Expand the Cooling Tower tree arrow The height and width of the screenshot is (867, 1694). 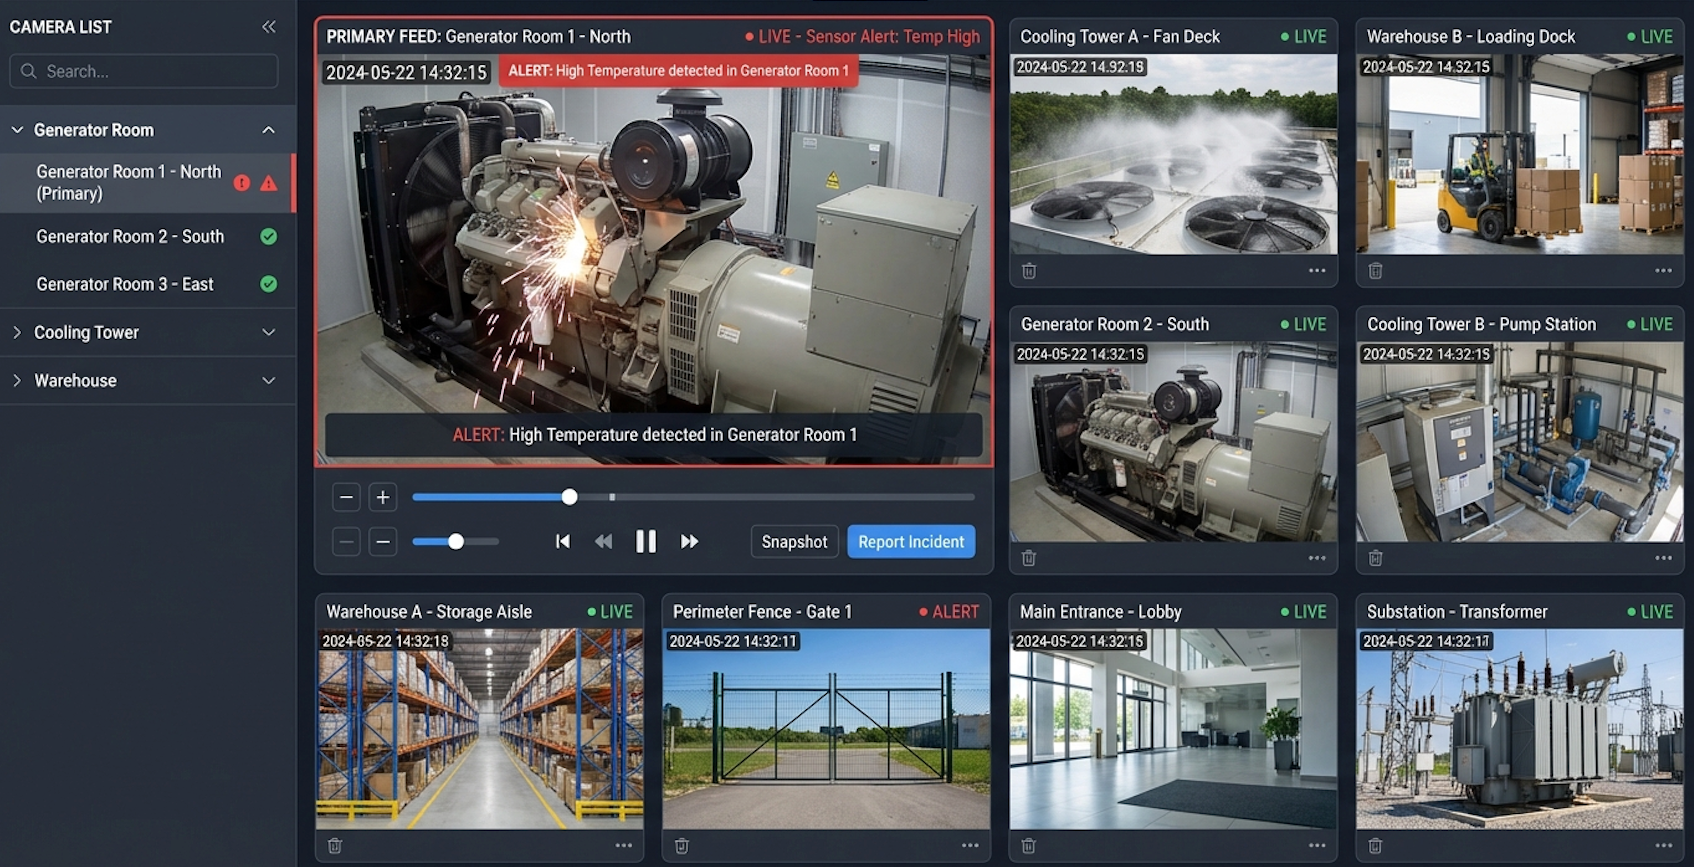point(17,332)
